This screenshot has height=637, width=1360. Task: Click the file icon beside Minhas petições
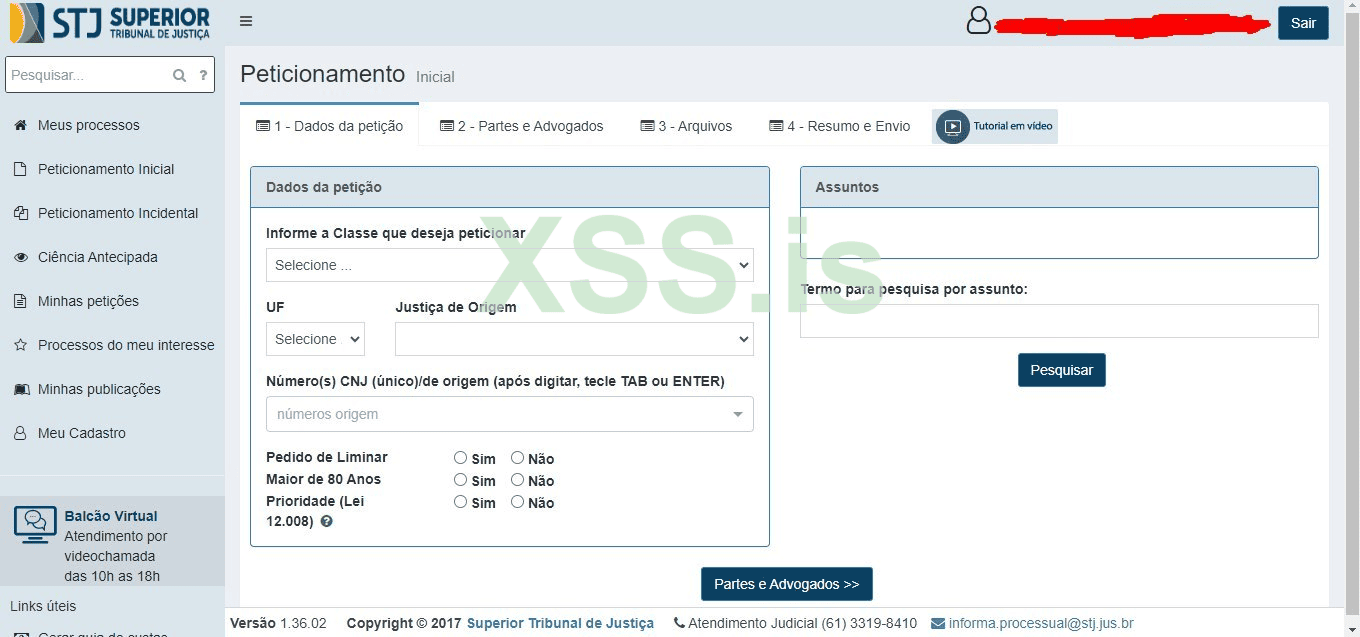tap(20, 301)
